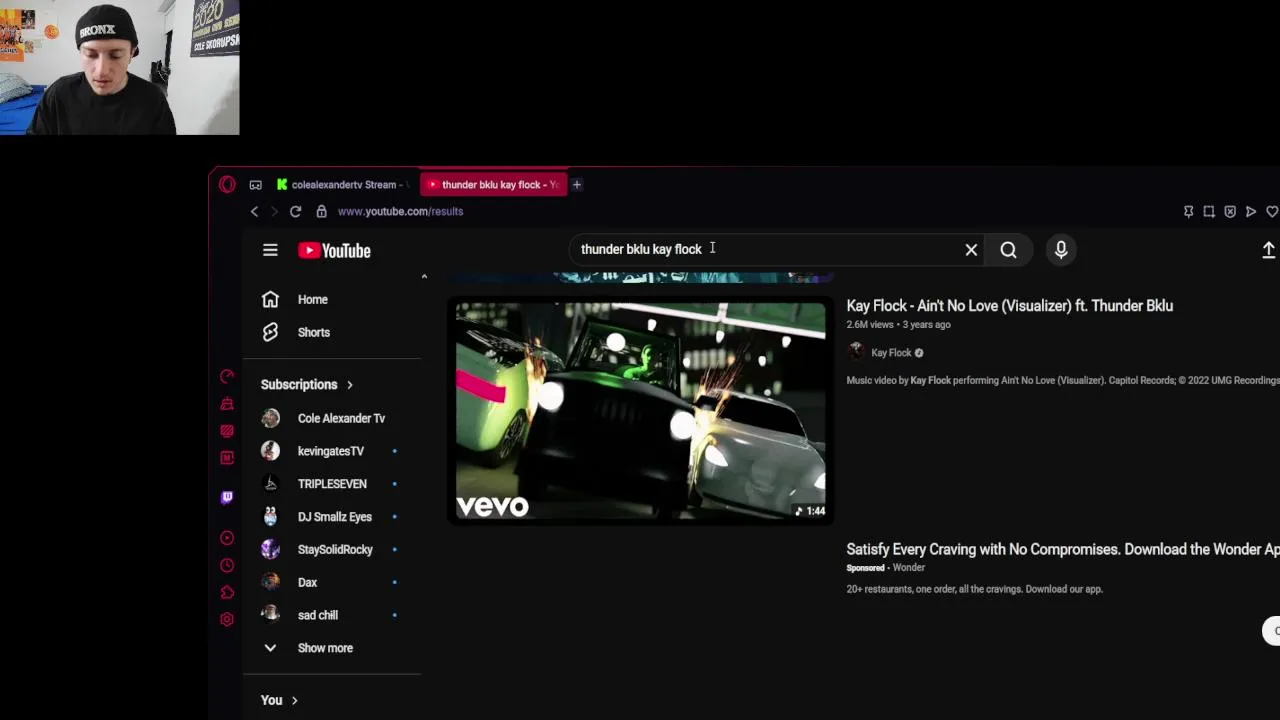Open the ad blocker shield icon
This screenshot has height=720, width=1280.
1230,212
